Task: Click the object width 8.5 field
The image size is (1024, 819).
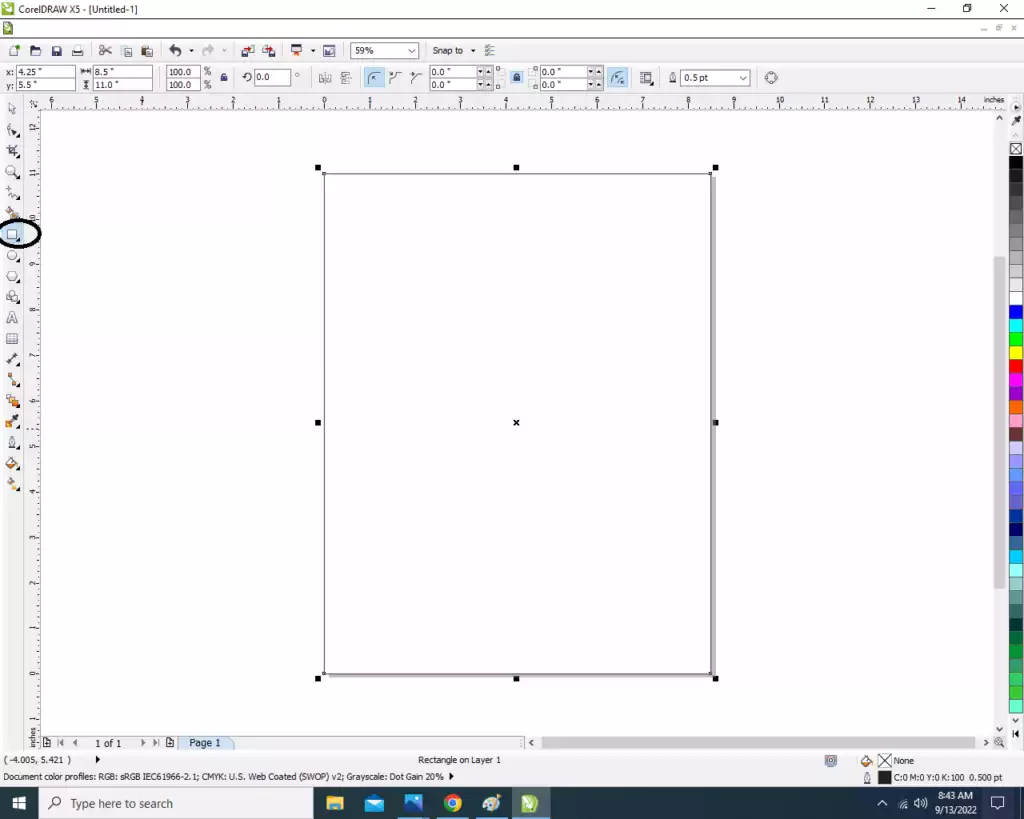Action: [123, 71]
